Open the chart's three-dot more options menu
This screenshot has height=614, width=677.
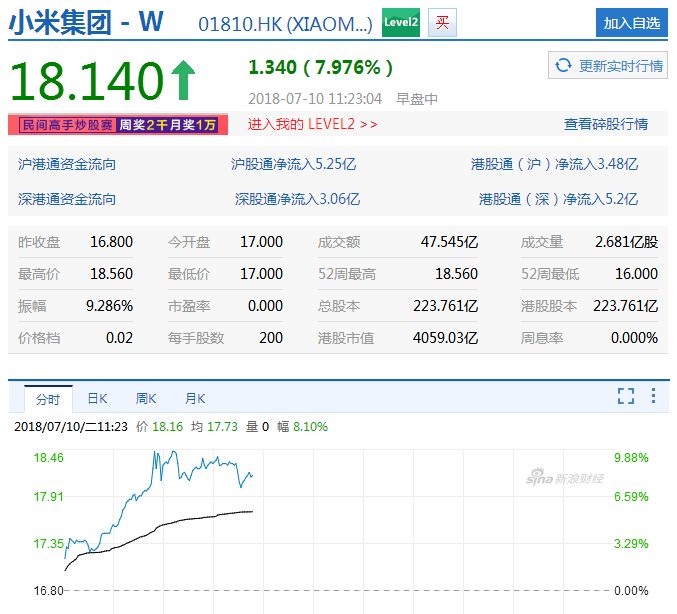[653, 396]
